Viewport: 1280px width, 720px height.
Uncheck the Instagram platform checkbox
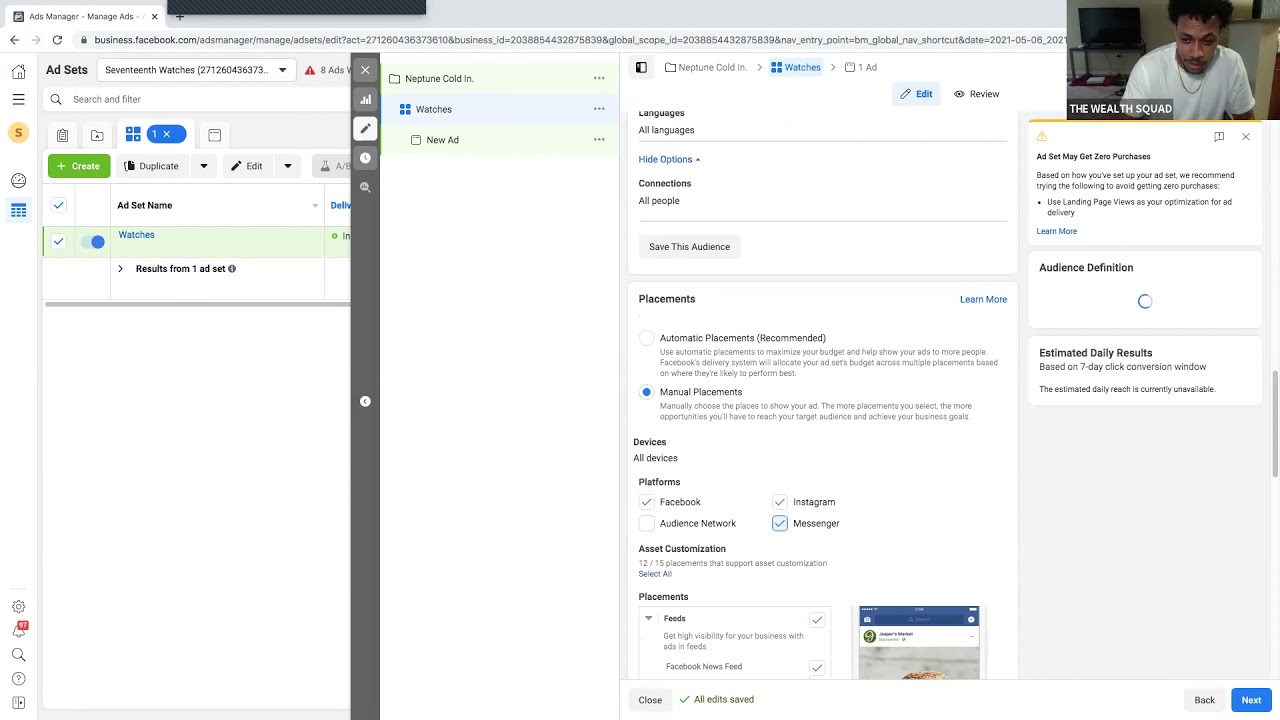(x=779, y=502)
